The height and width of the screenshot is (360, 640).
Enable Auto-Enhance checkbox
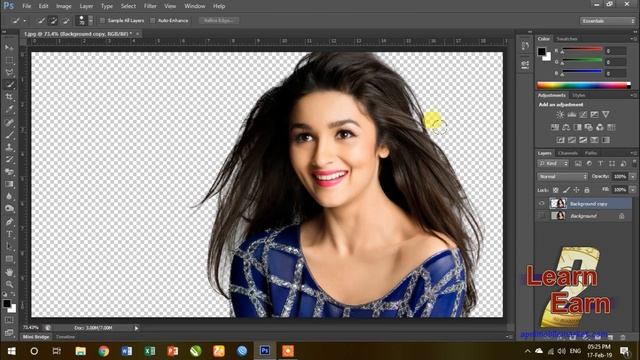pos(153,20)
